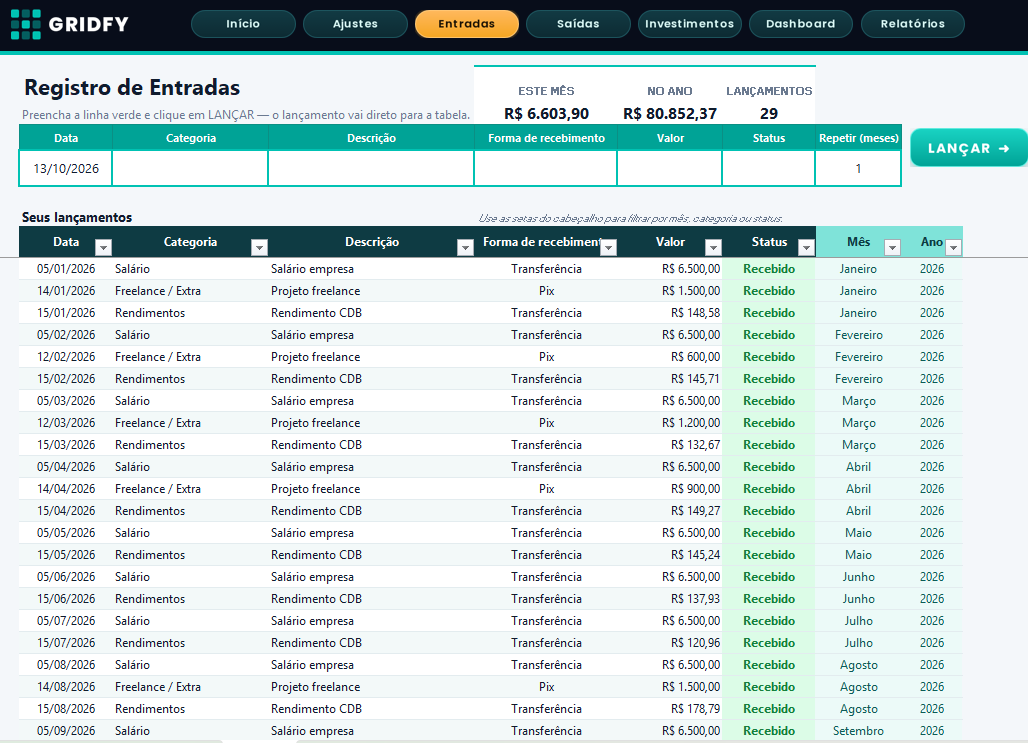Select date cell 05/06/2026
The image size is (1028, 743).
click(66, 576)
